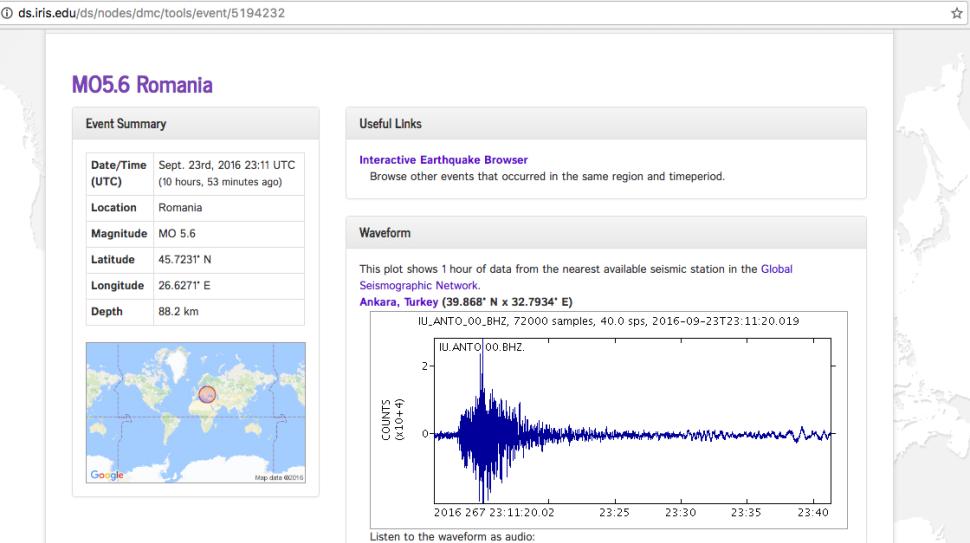The image size is (970, 543).
Task: Click the earthquake circle marker on the map
Action: [207, 394]
